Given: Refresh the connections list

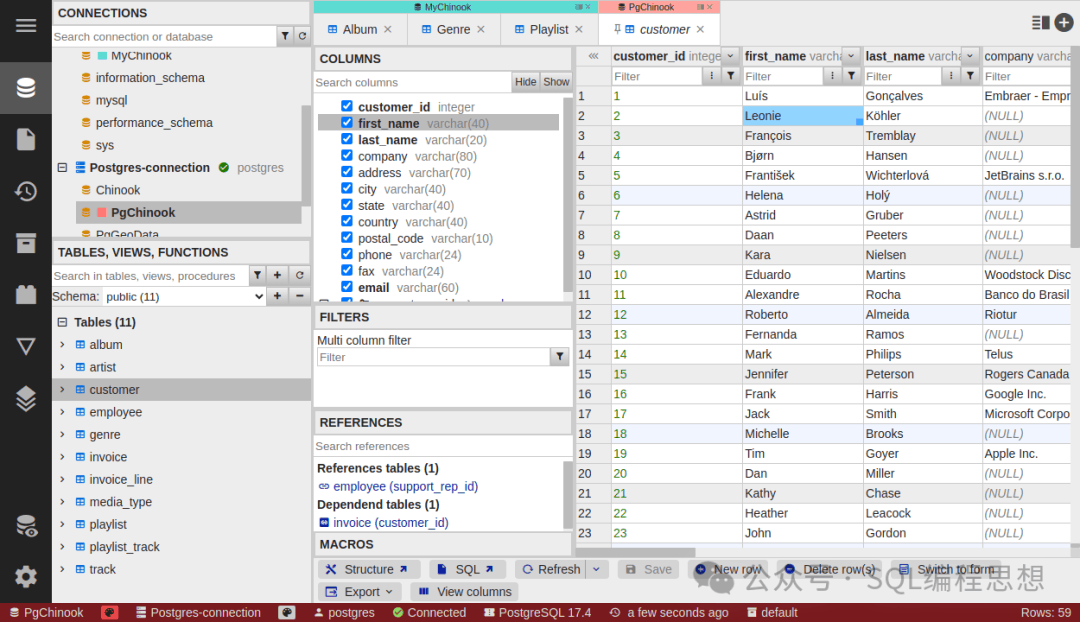Looking at the screenshot, I should [x=302, y=36].
